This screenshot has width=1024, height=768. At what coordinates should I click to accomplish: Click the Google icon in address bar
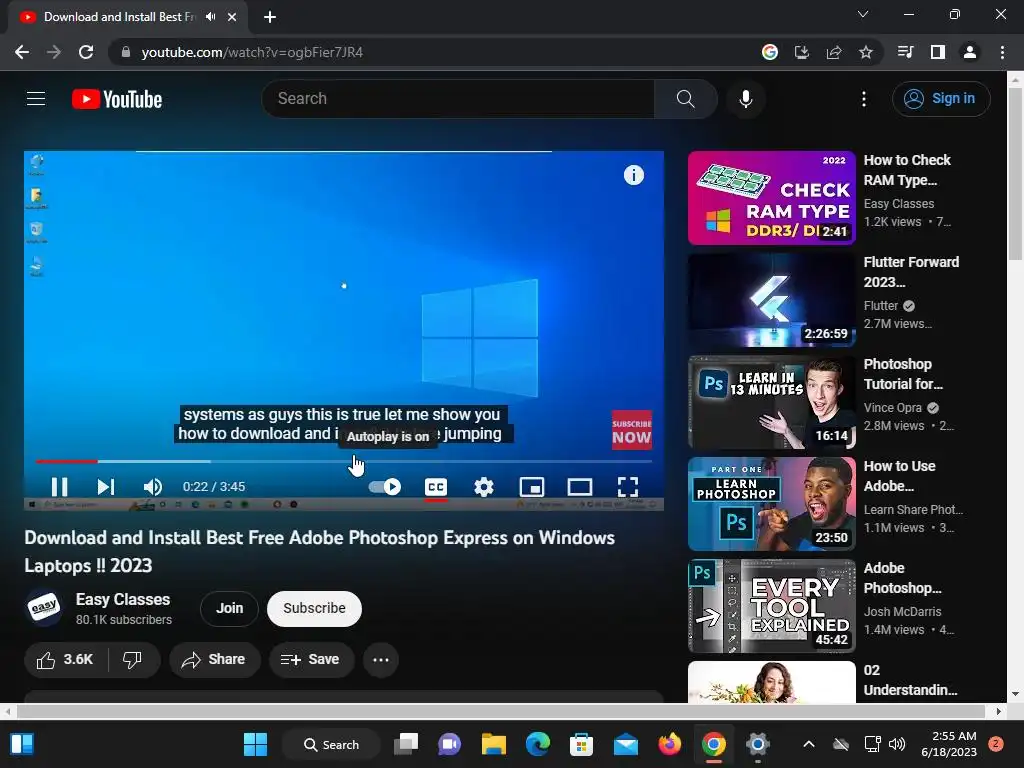click(770, 52)
